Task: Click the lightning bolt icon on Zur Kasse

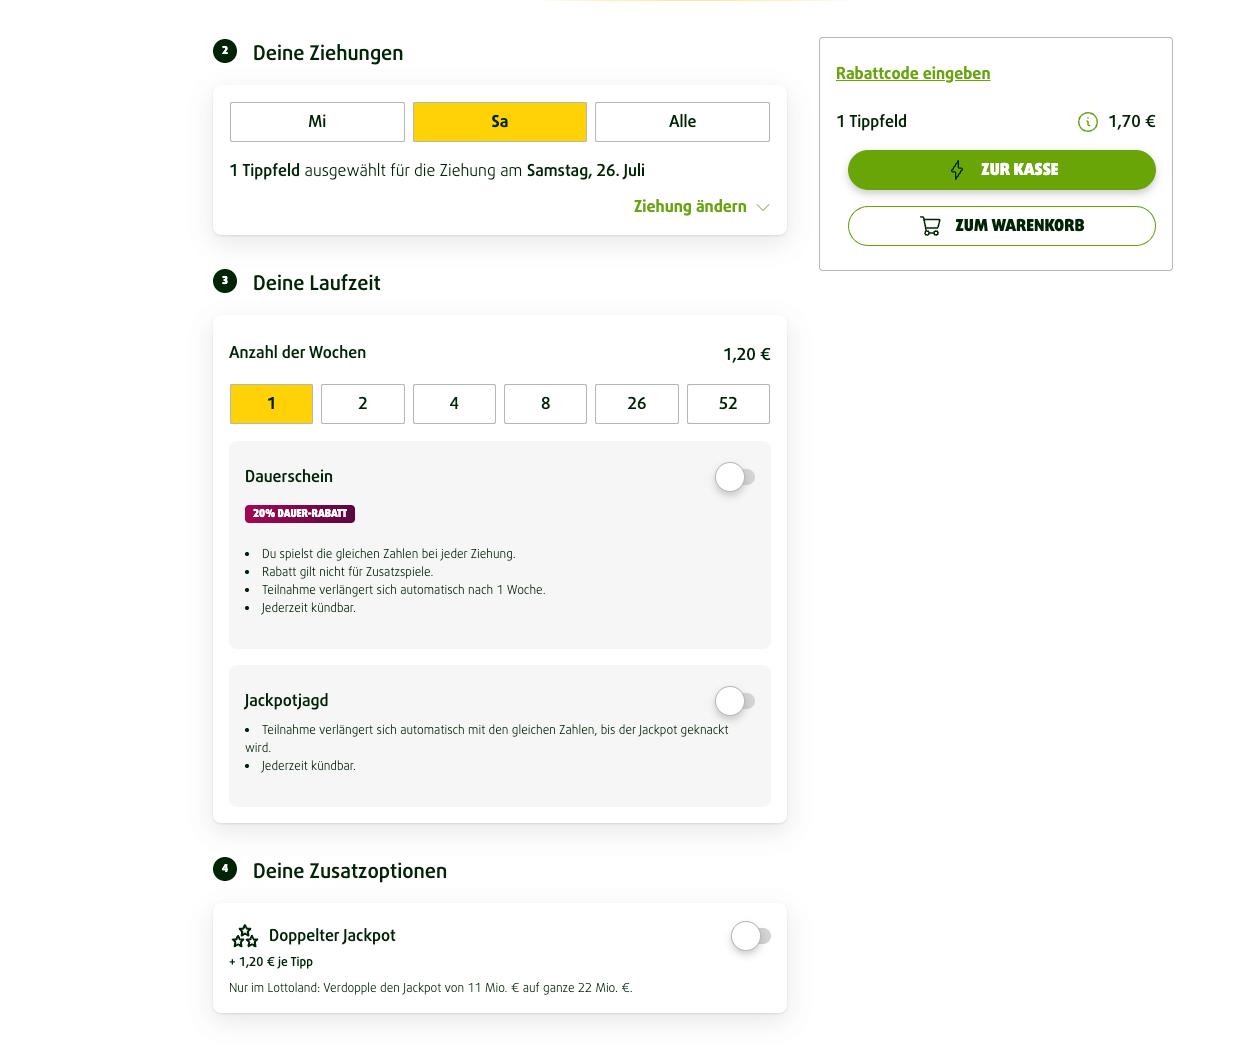Action: 957,170
